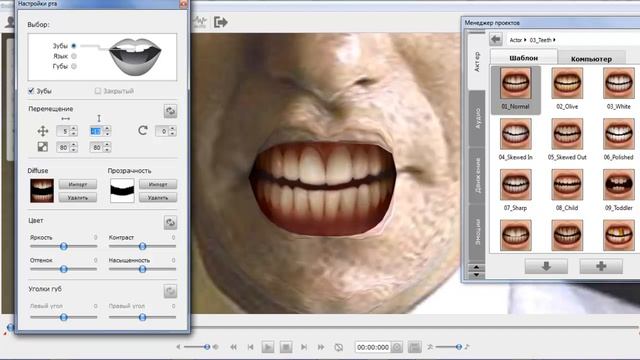This screenshot has height=360, width=640.
Task: Add item with the plus button
Action: (x=601, y=267)
